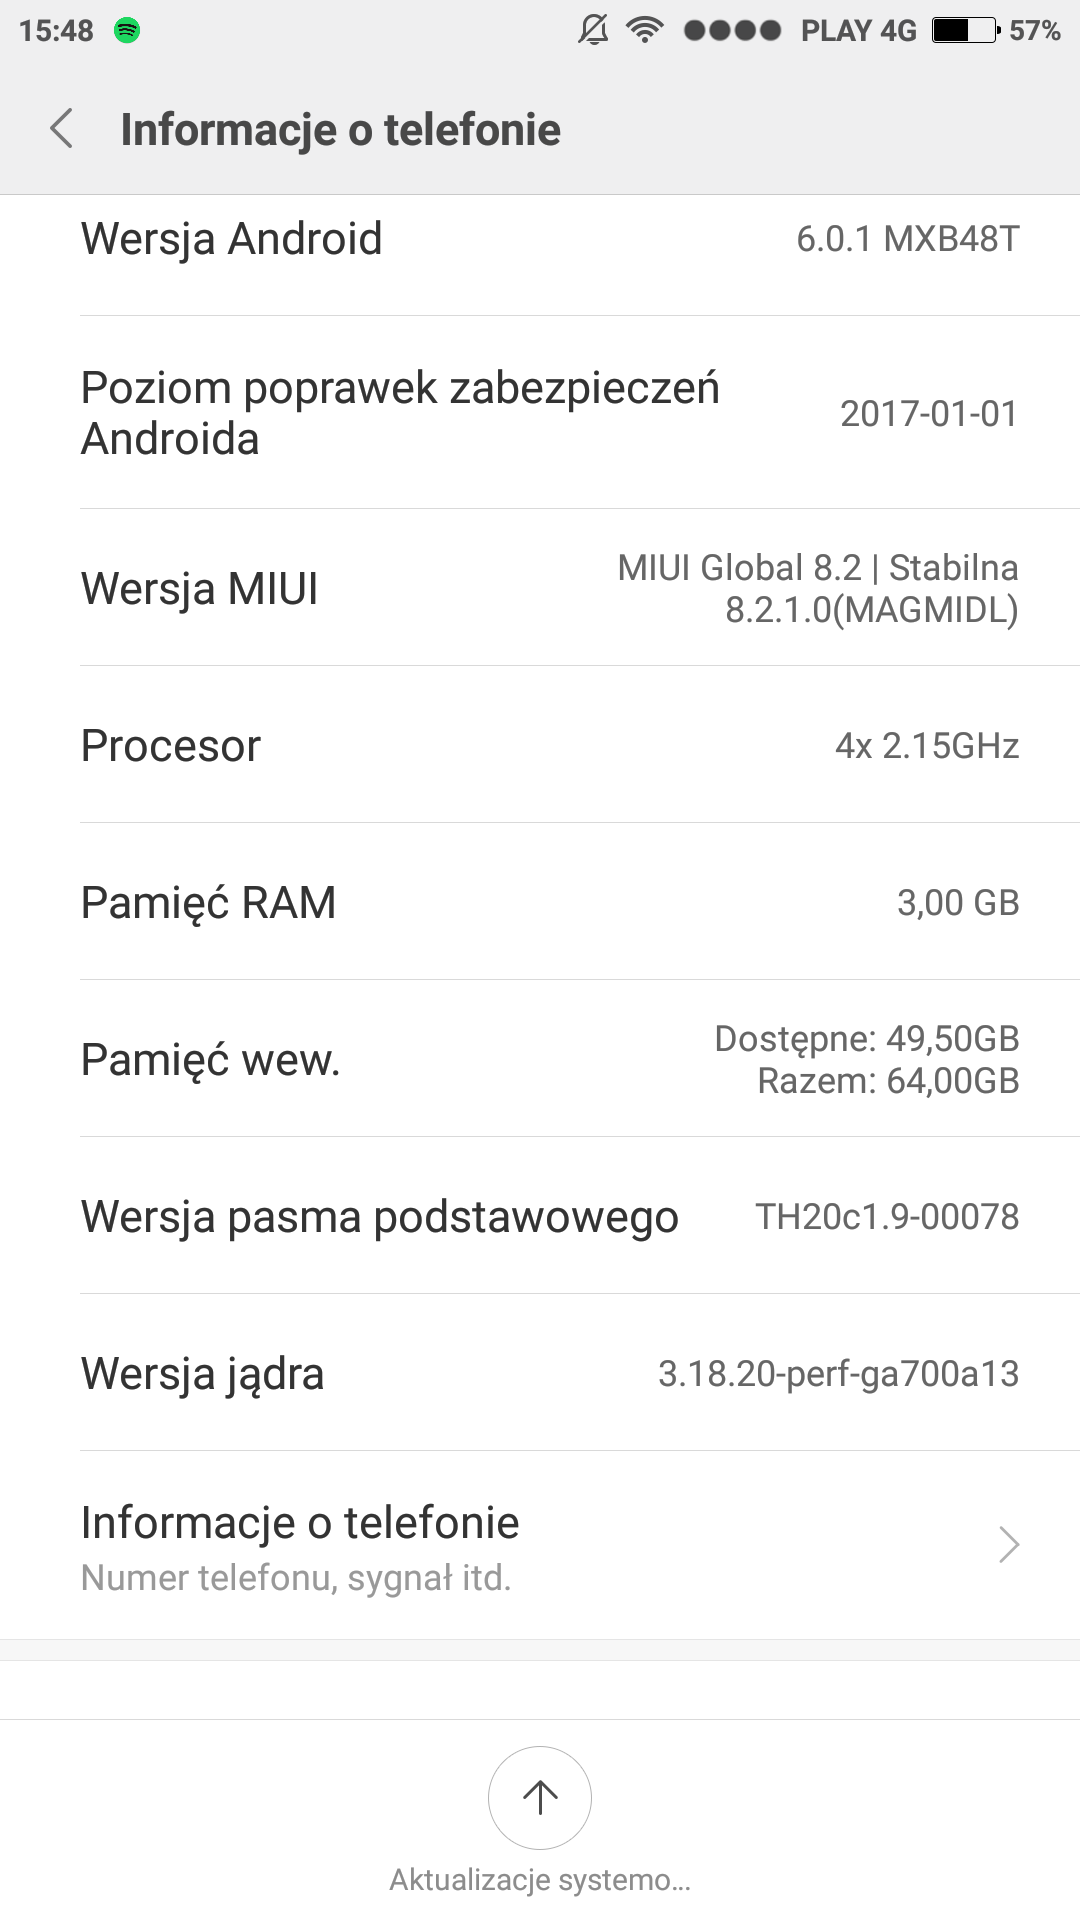Tap the Wersja jądra row

[540, 1374]
